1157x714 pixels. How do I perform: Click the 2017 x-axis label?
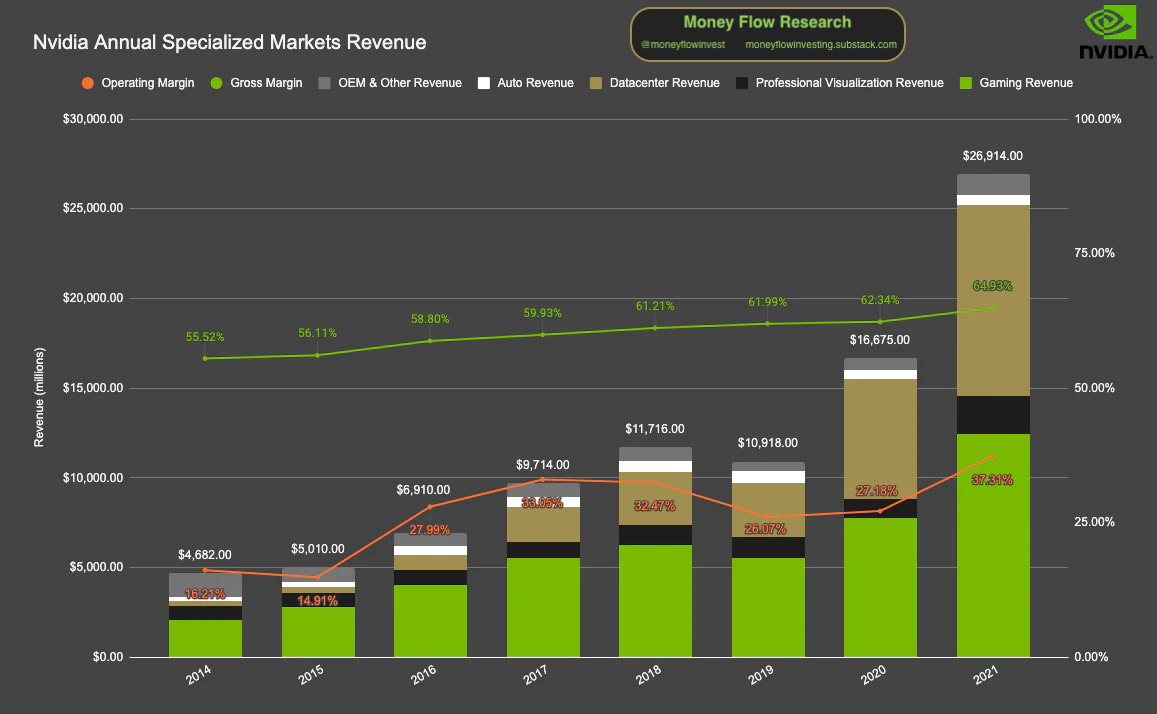click(536, 675)
